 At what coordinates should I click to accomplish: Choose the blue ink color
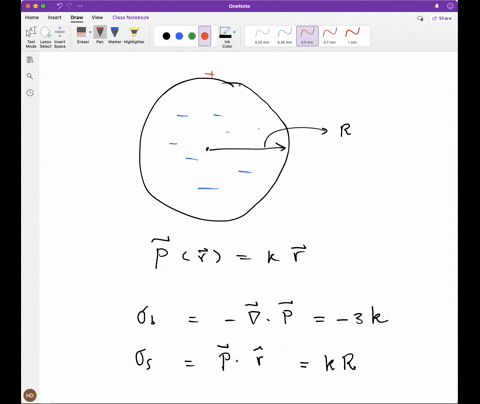pyautogui.click(x=179, y=36)
